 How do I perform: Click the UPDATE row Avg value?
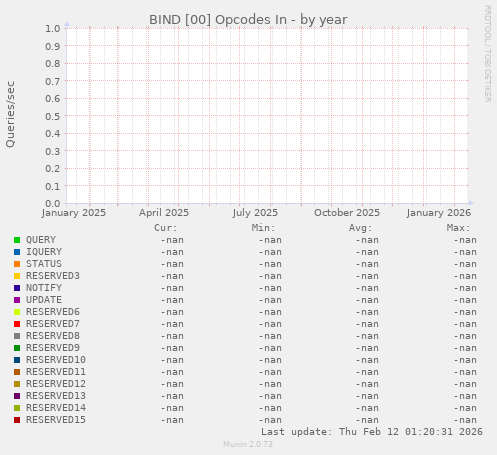point(367,300)
